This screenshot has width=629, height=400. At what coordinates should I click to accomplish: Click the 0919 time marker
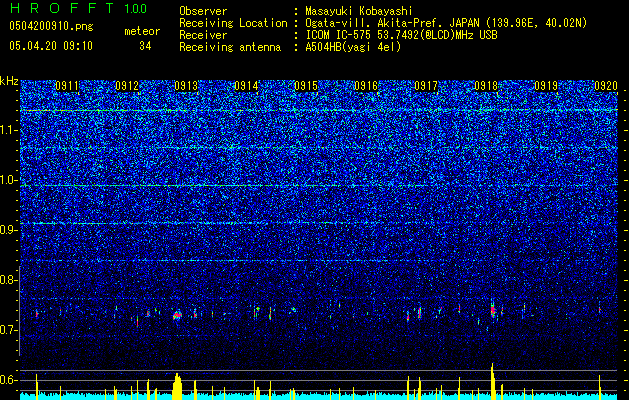point(546,86)
